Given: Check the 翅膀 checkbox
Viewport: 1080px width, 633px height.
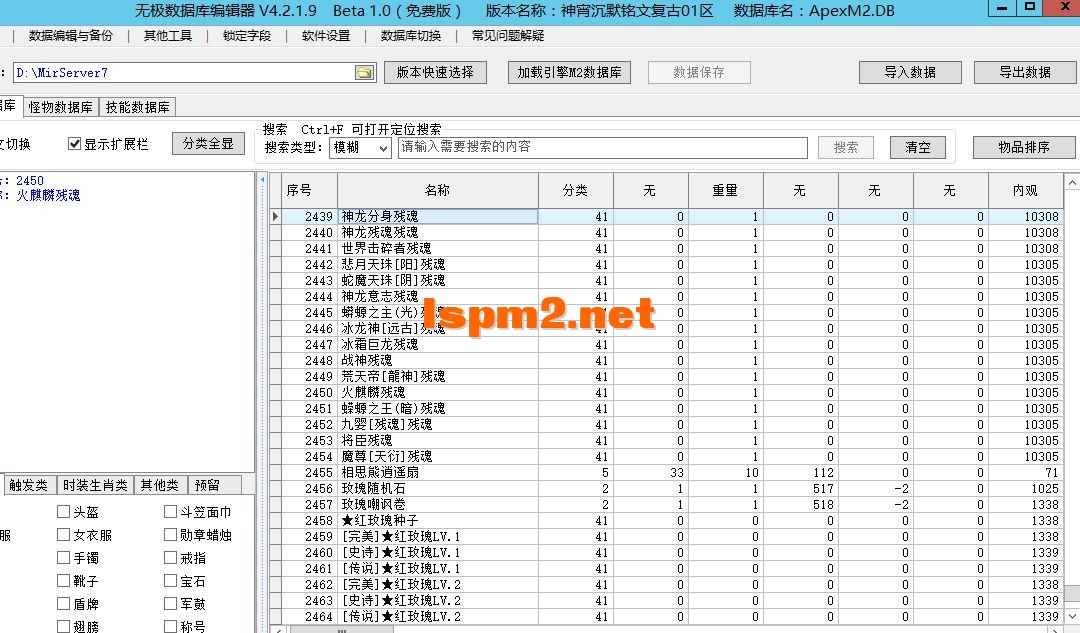Looking at the screenshot, I should point(63,626).
